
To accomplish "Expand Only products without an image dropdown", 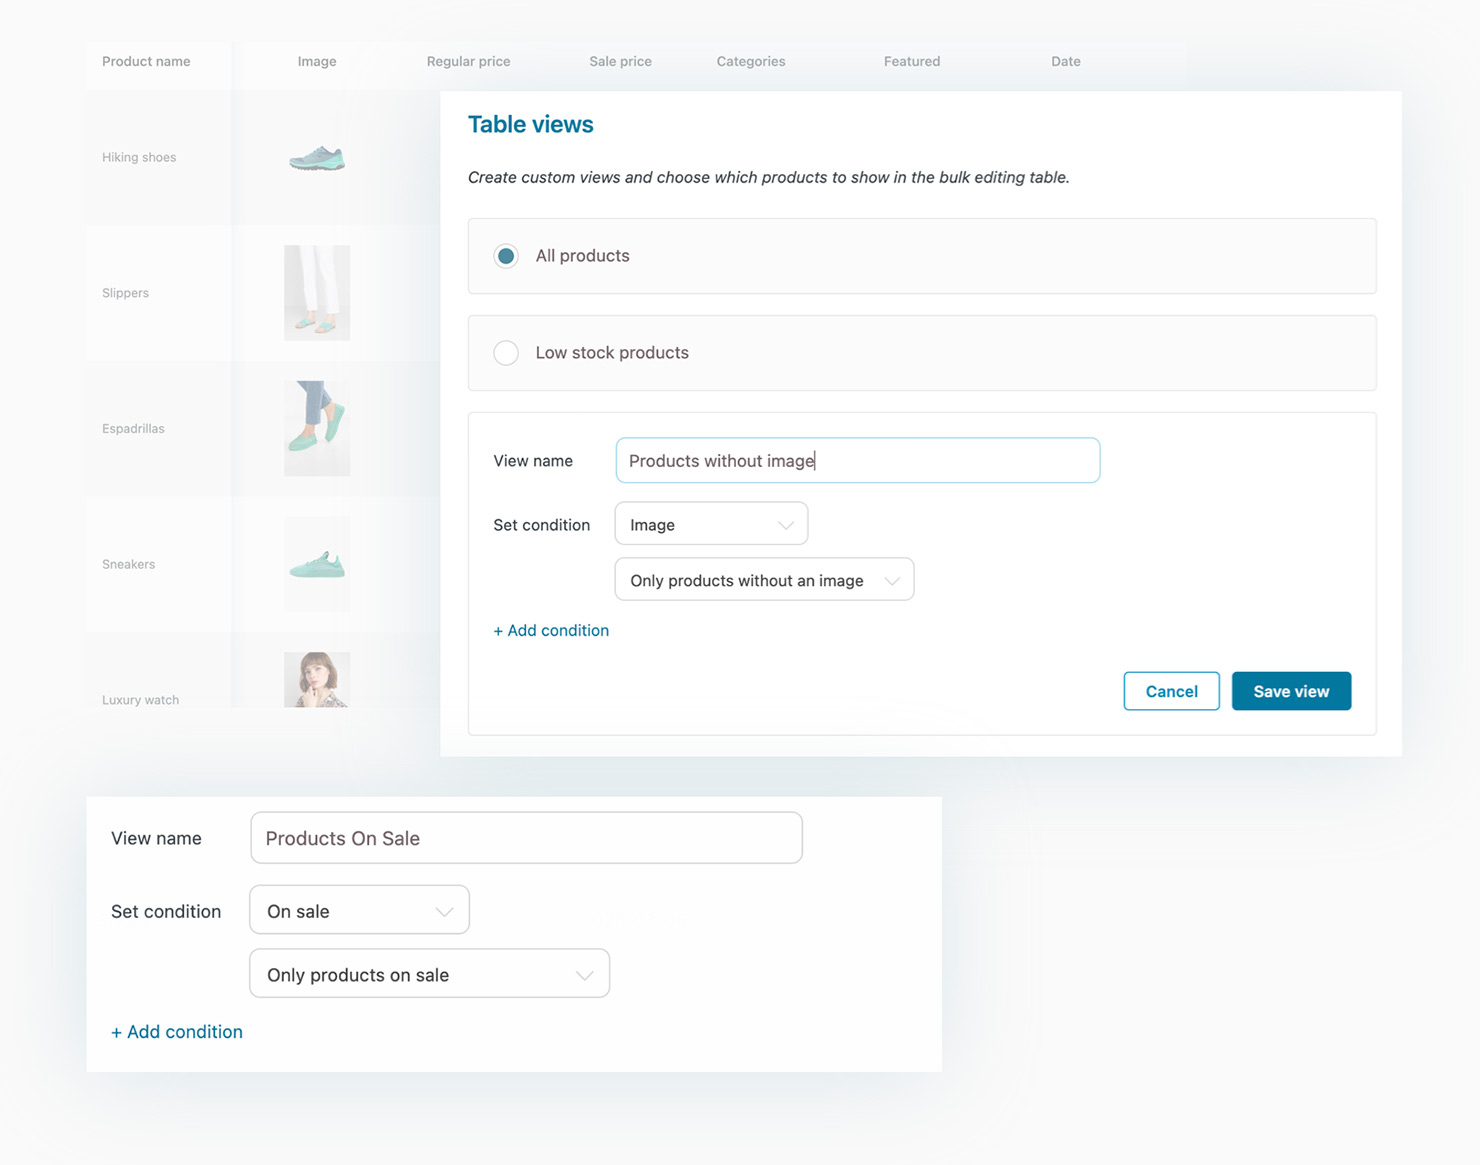I will [764, 580].
